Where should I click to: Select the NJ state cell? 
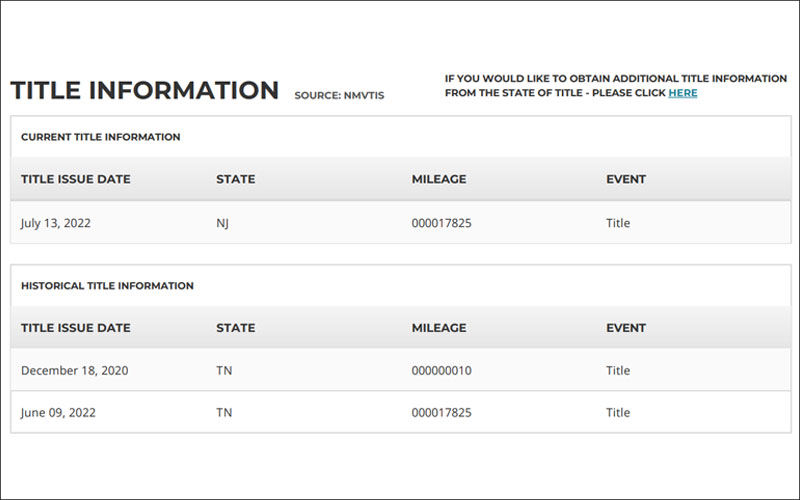tap(222, 223)
